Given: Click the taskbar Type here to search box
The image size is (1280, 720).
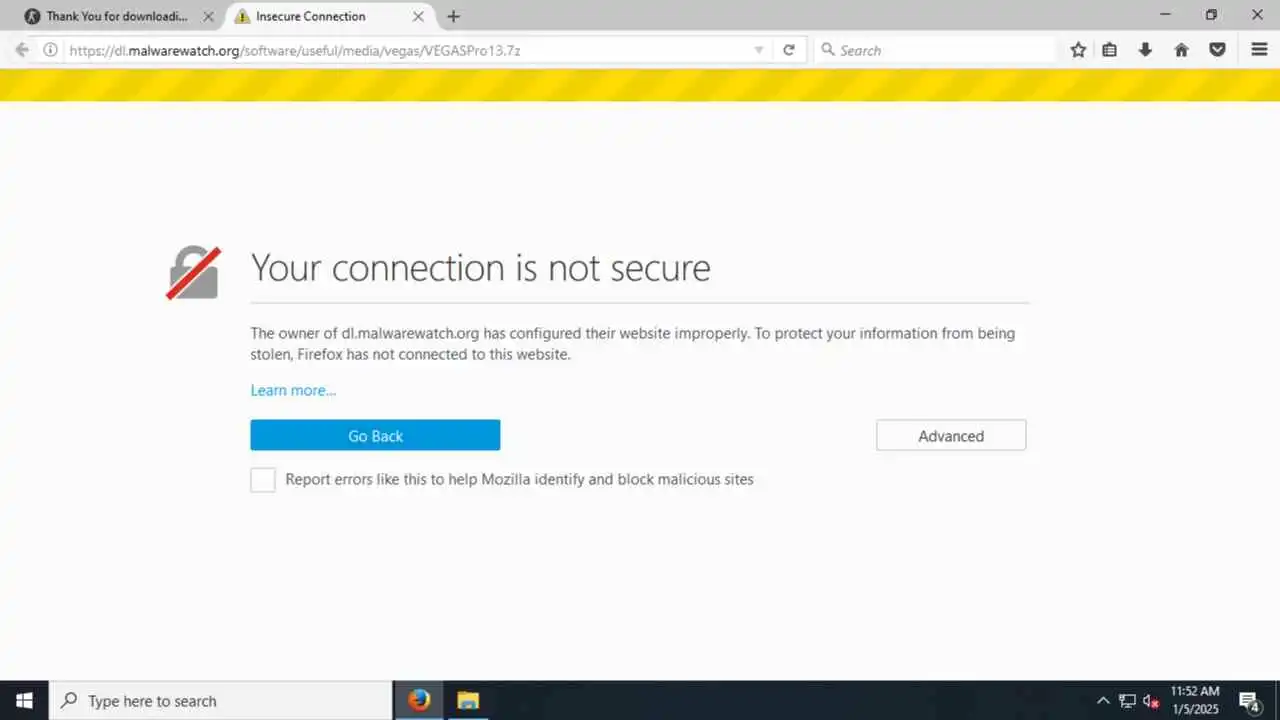Looking at the screenshot, I should click(221, 700).
